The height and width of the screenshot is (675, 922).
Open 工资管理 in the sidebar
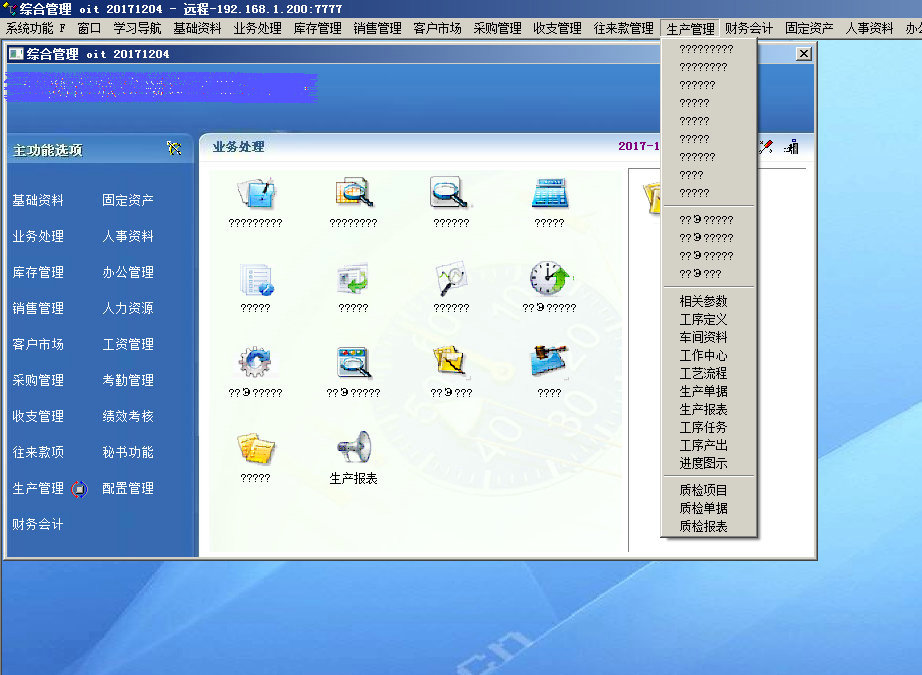128,344
